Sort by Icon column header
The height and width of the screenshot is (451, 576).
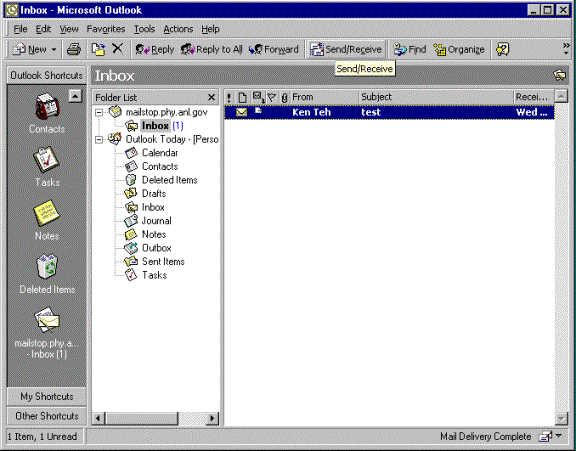(x=242, y=97)
